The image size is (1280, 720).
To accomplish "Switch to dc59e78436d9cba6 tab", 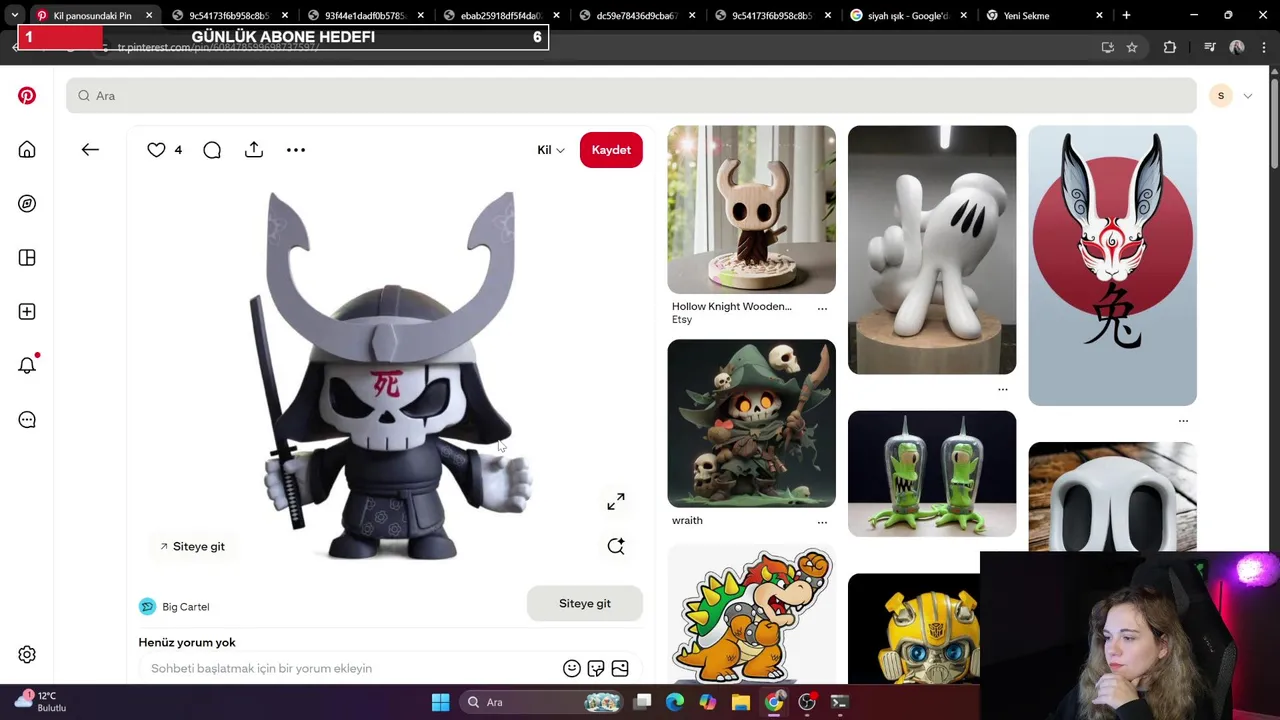I will pos(636,16).
